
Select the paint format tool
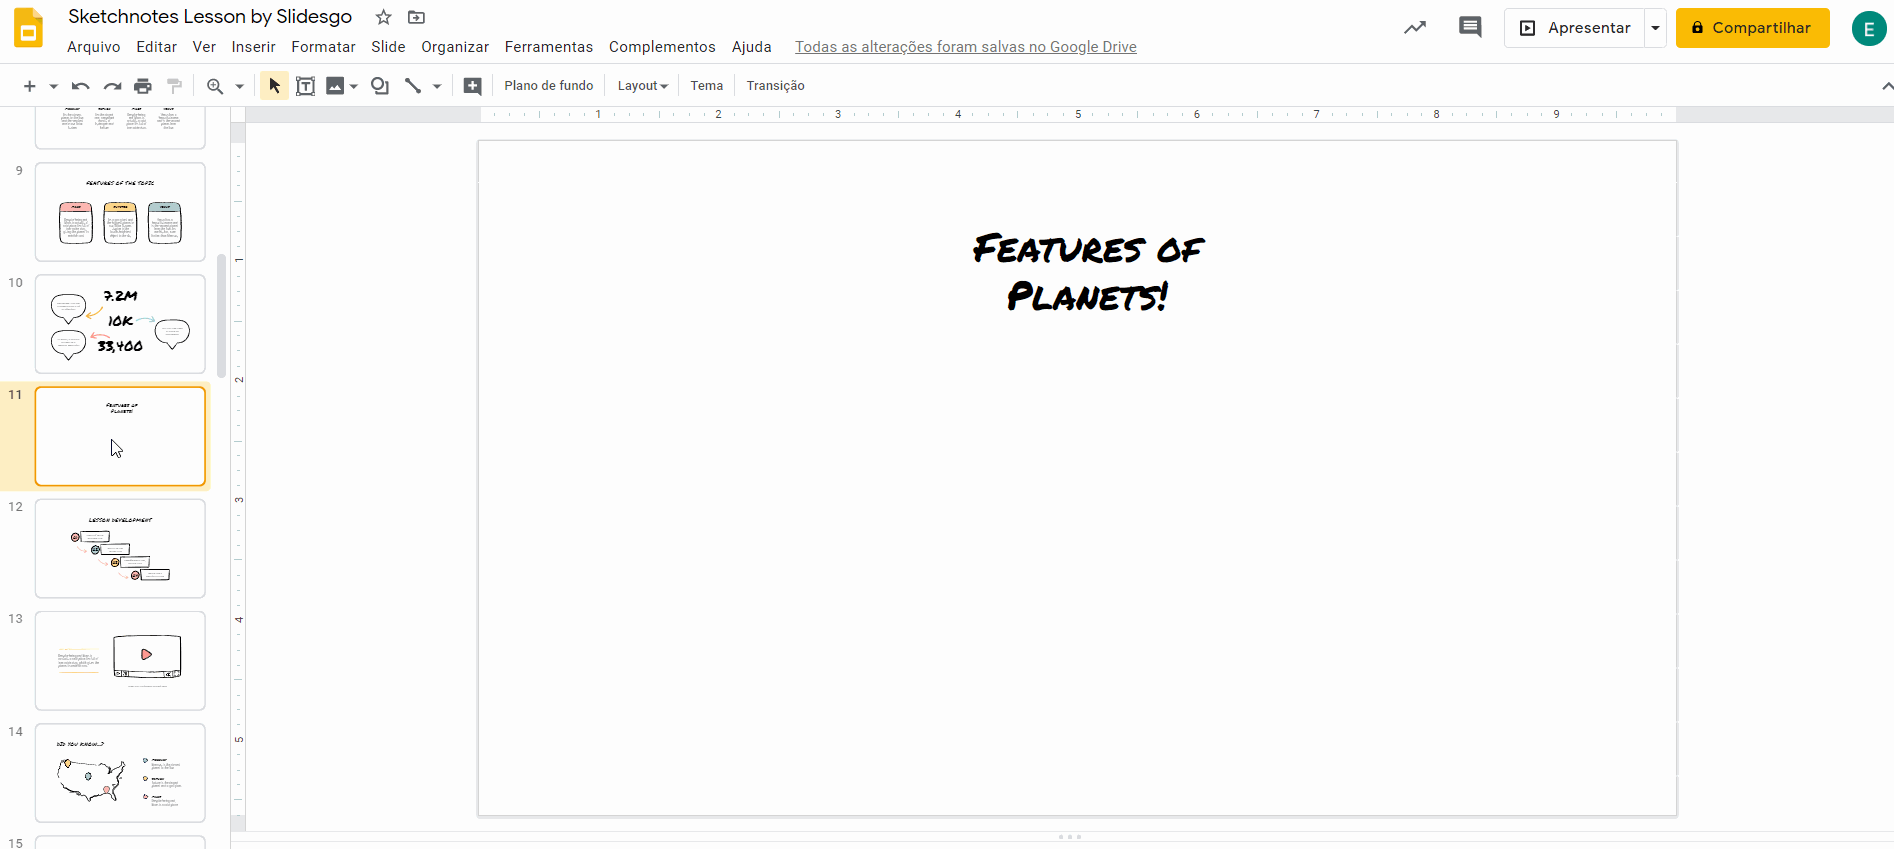coord(174,86)
